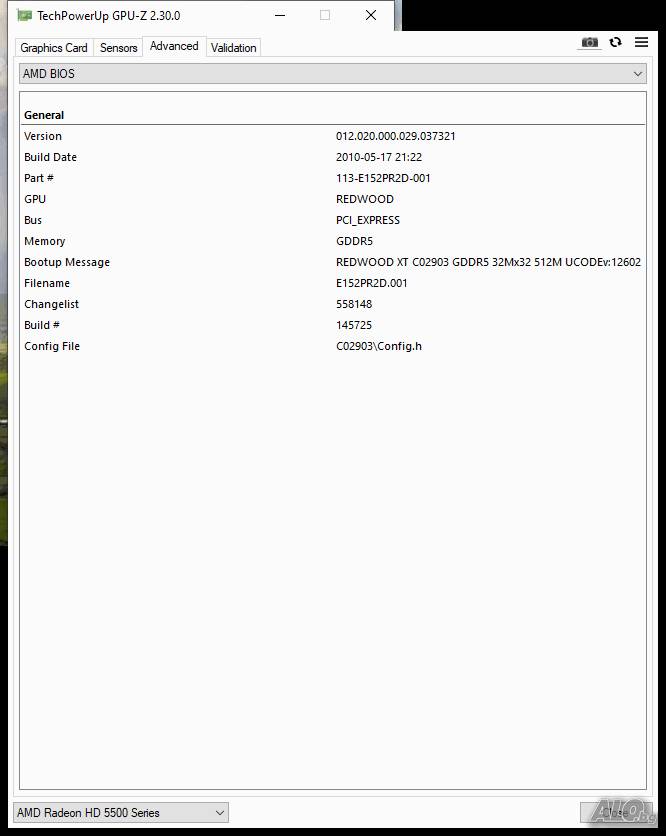
Task: Click the Build # value 145725
Action: pos(354,325)
